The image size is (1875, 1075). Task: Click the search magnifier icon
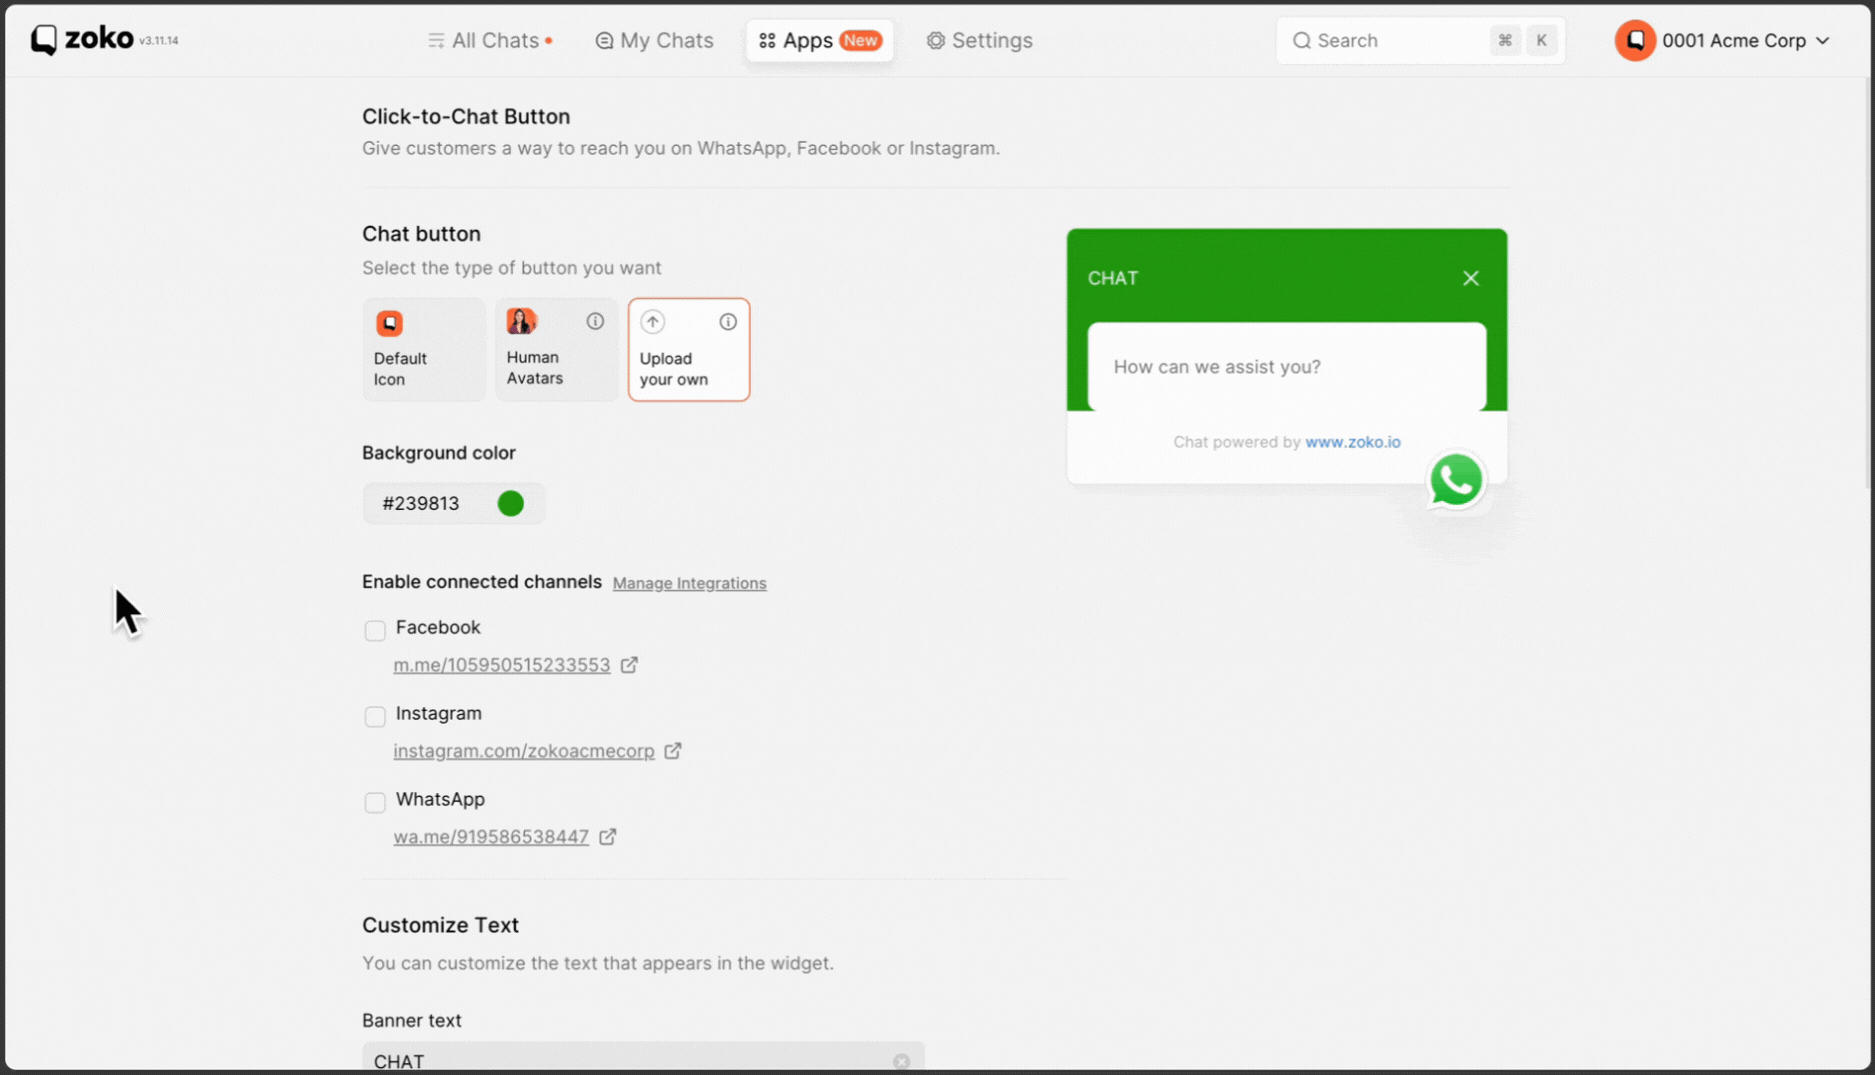point(1301,40)
